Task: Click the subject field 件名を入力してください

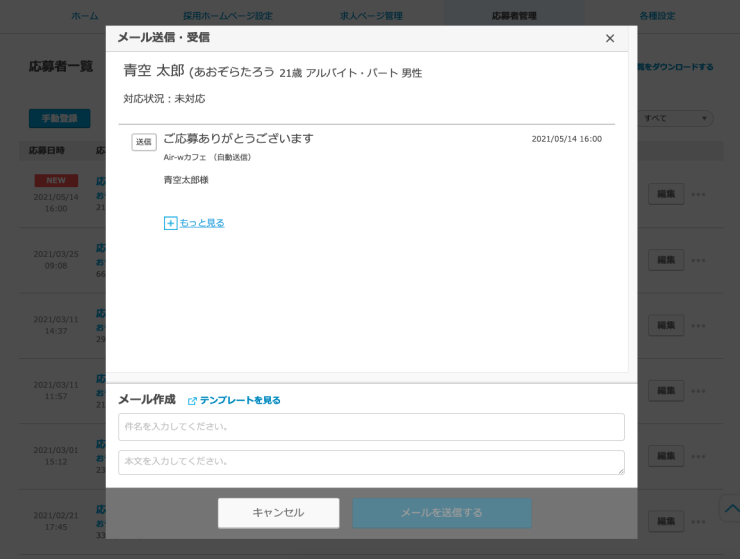Action: 371,427
